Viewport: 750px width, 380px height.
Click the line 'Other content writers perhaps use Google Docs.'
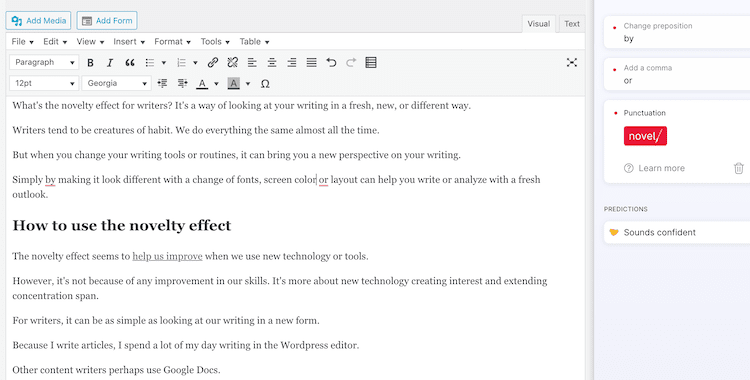(x=116, y=370)
